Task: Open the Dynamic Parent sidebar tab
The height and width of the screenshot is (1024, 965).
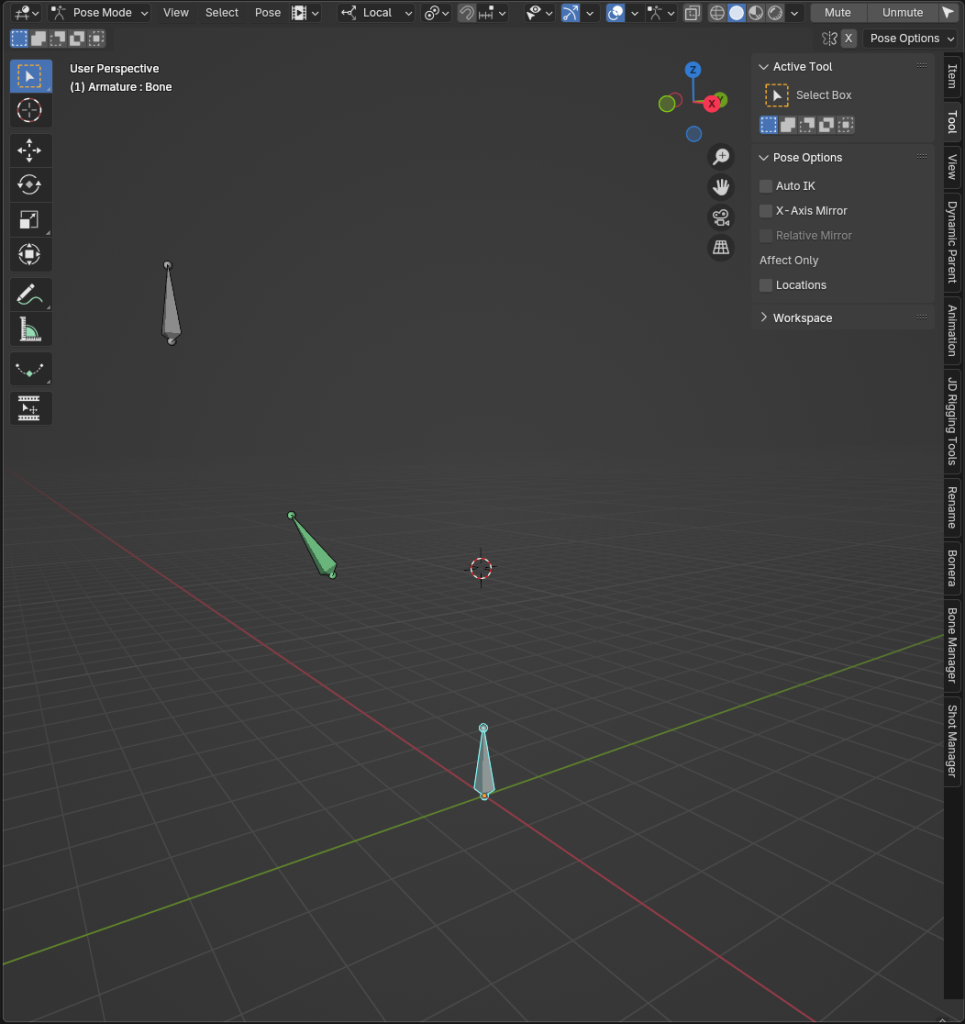Action: tap(953, 242)
